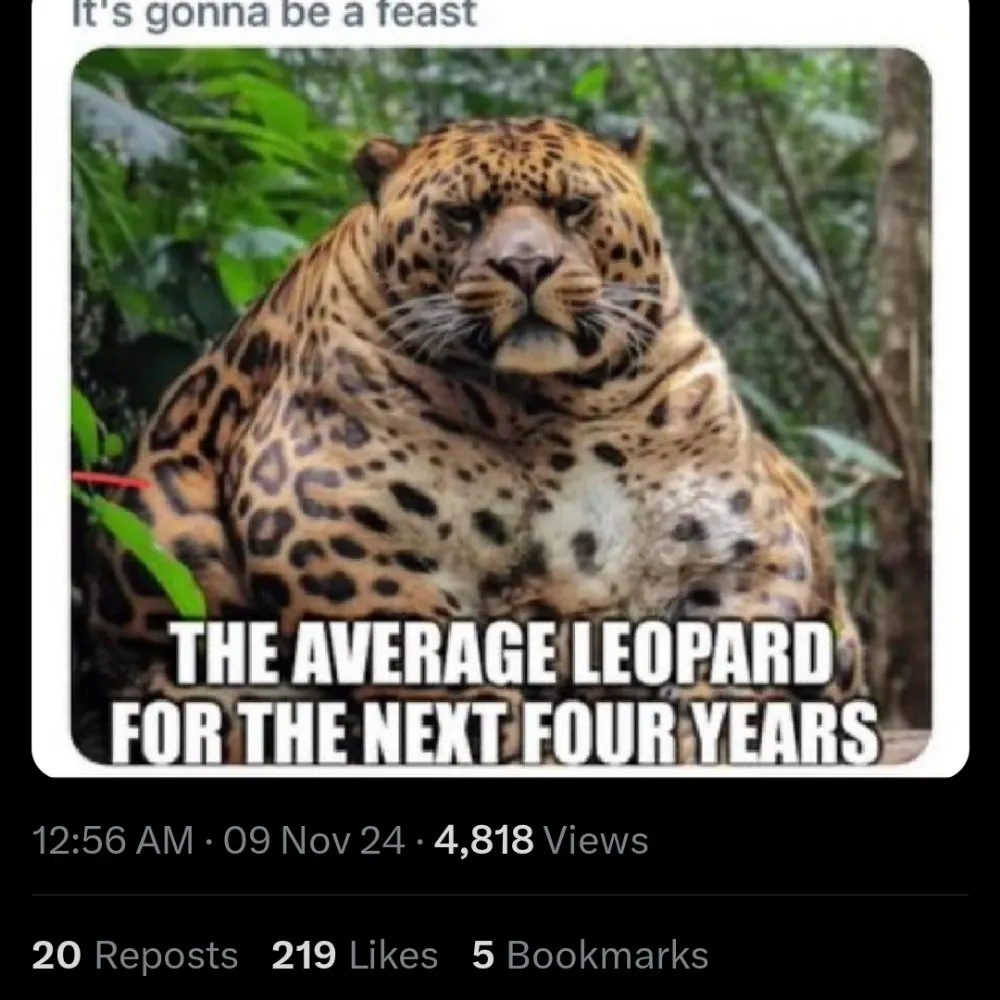The width and height of the screenshot is (1000, 1000).
Task: Open the fat leopard meme image
Action: coord(500,400)
